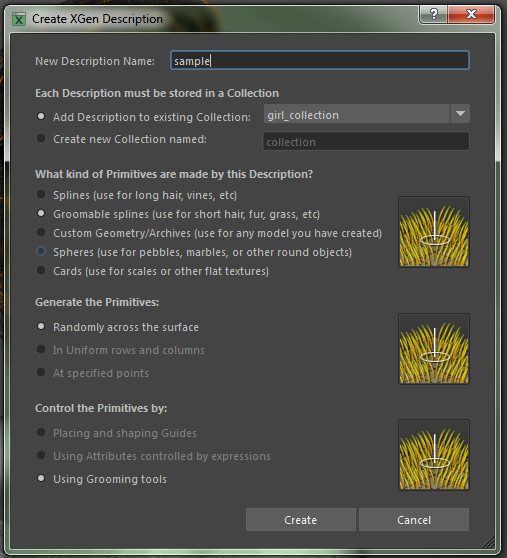507x558 pixels.
Task: Click the Control Primitives preview image
Action: 434,455
